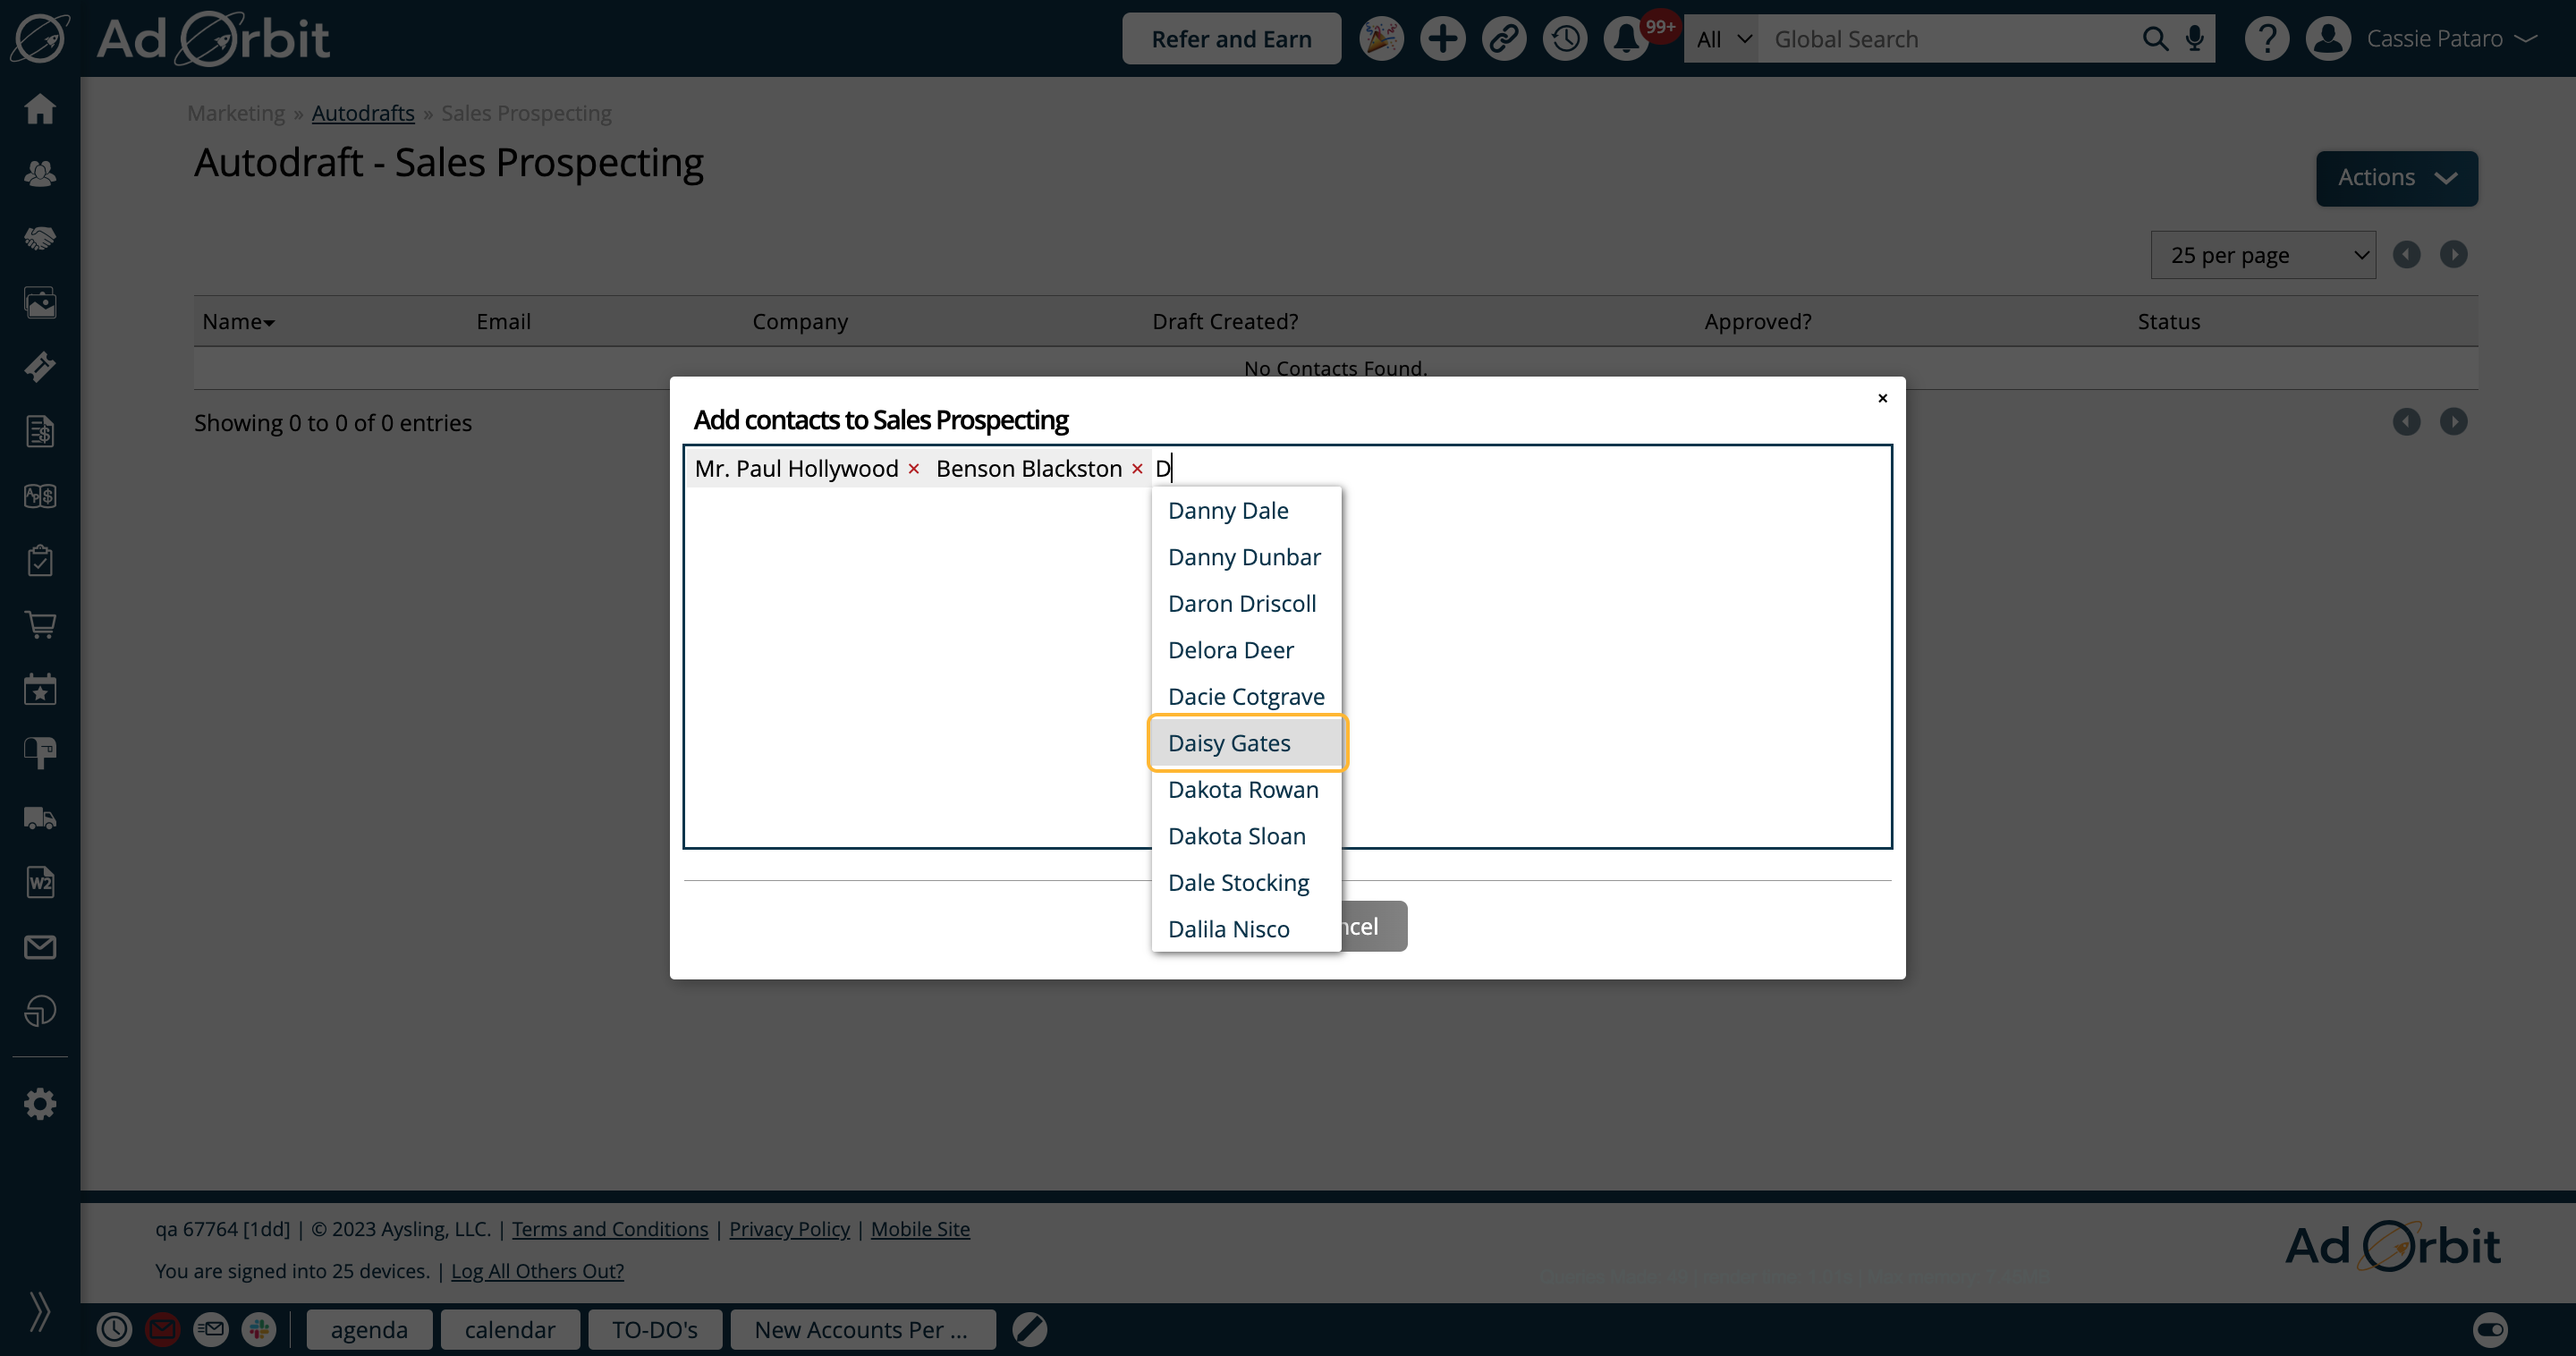This screenshot has width=2576, height=1356.
Task: Click the microphone voice search icon
Action: point(2195,39)
